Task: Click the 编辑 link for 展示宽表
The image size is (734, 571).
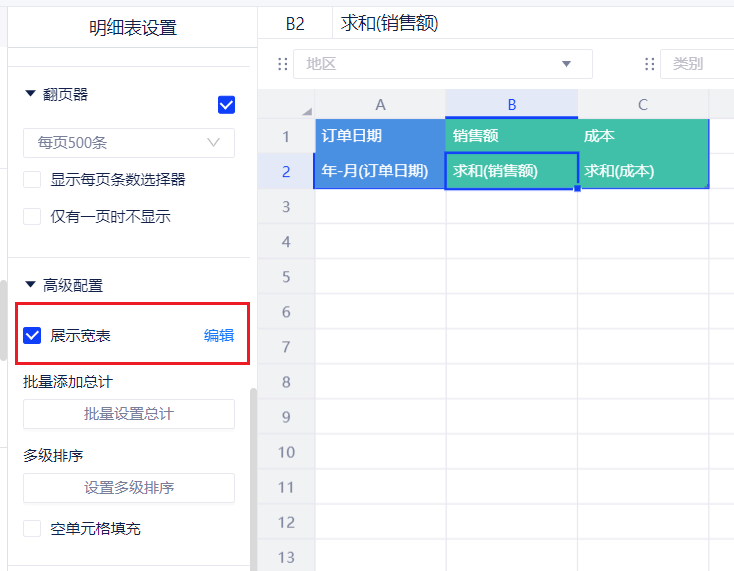Action: pos(219,336)
